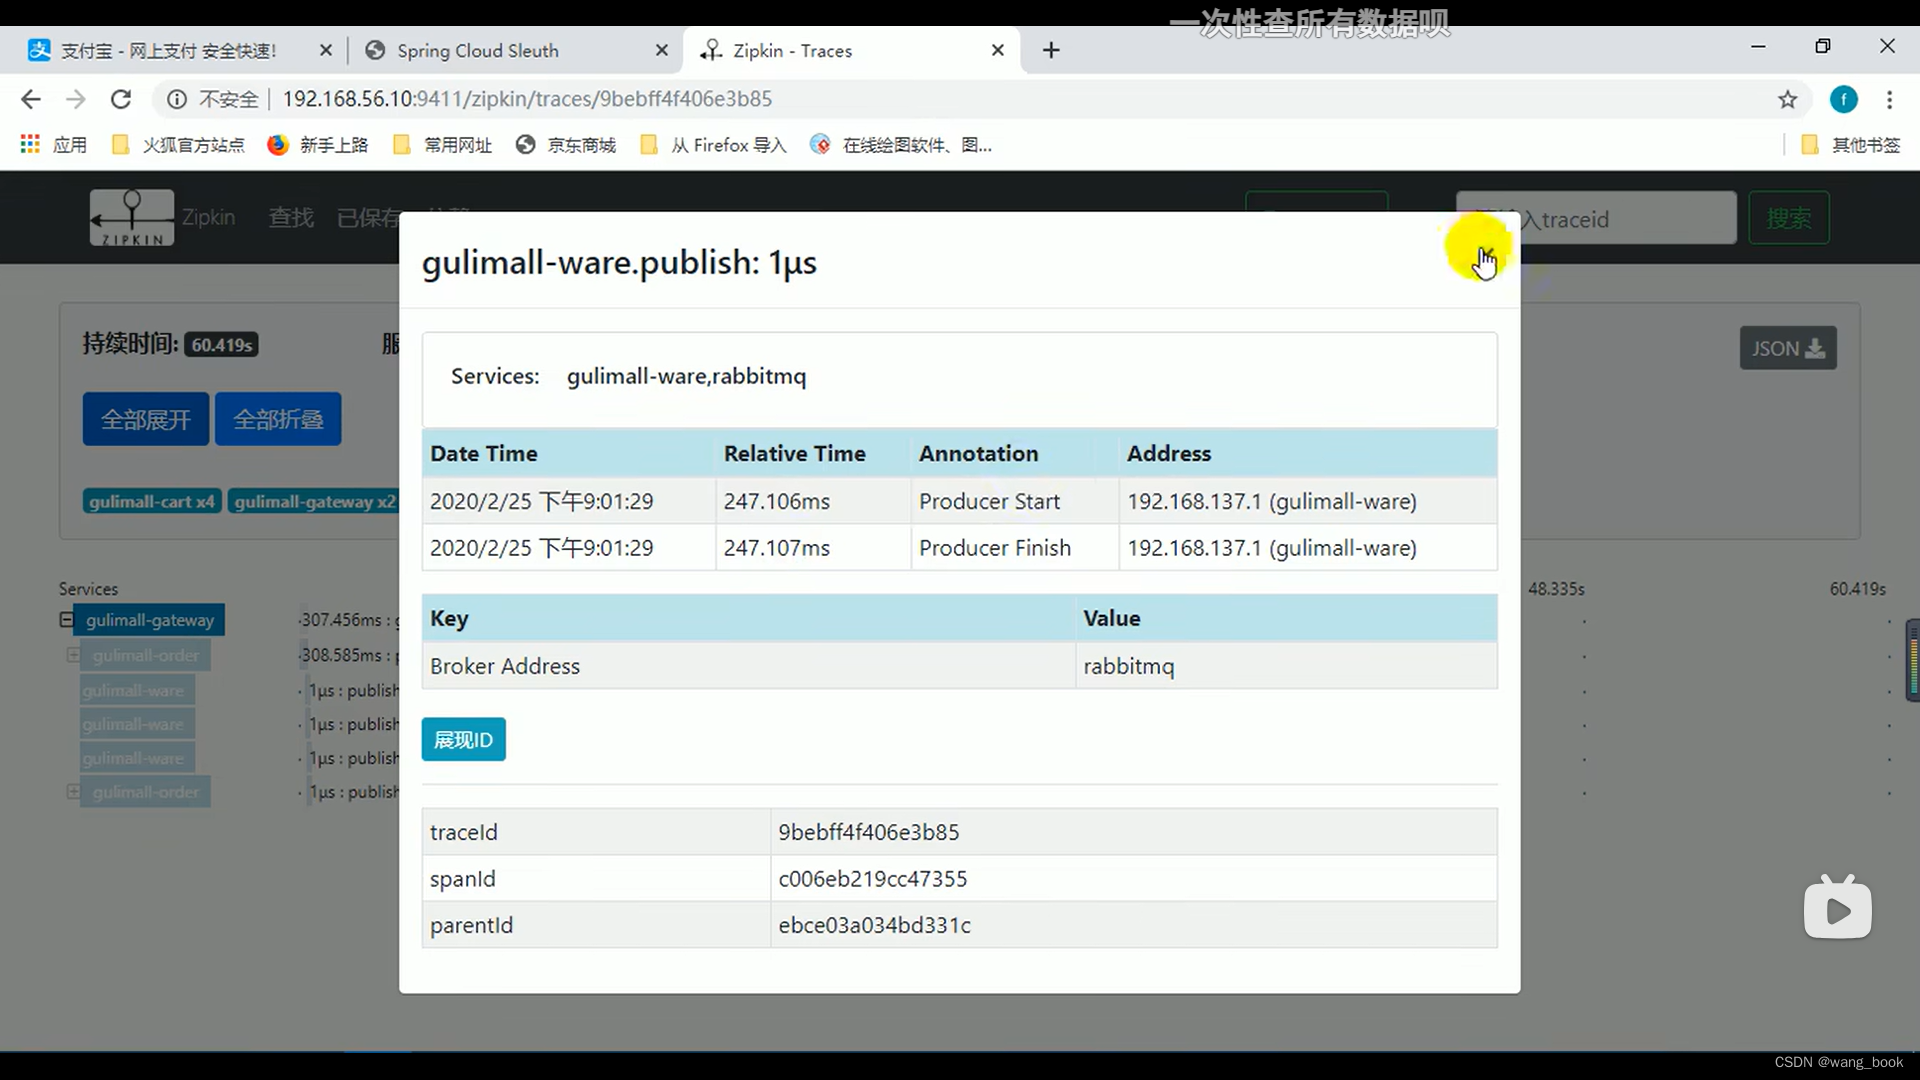Click the Producer Finish annotation
This screenshot has width=1920, height=1080.
(994, 548)
